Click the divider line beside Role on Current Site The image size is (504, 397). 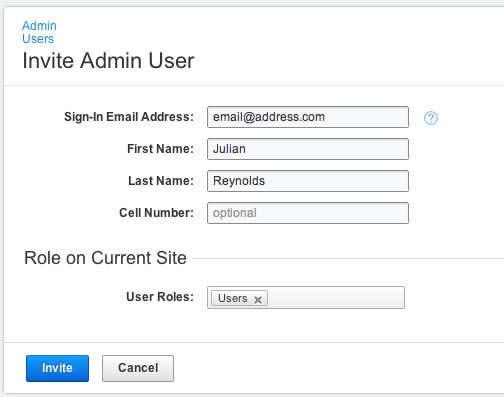348,258
